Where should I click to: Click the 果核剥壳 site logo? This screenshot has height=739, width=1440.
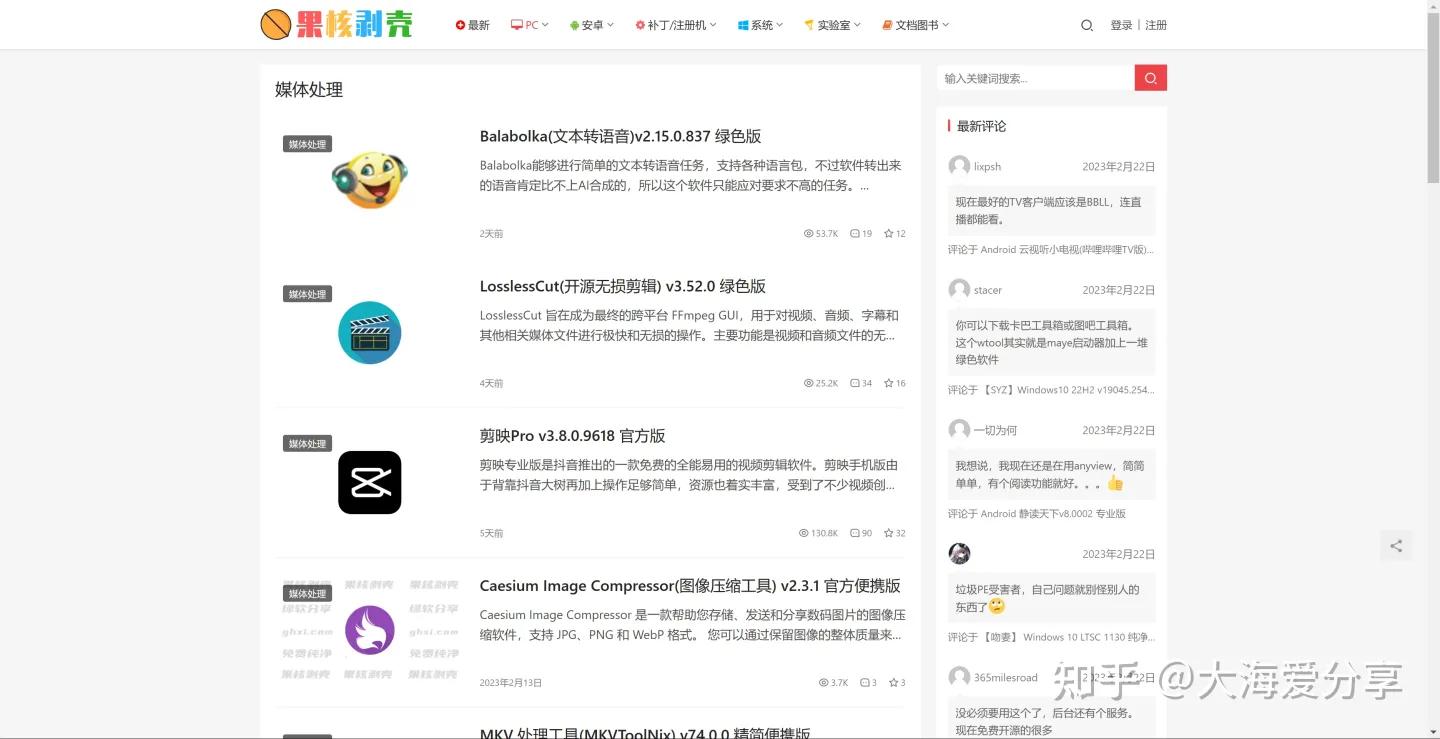point(336,24)
